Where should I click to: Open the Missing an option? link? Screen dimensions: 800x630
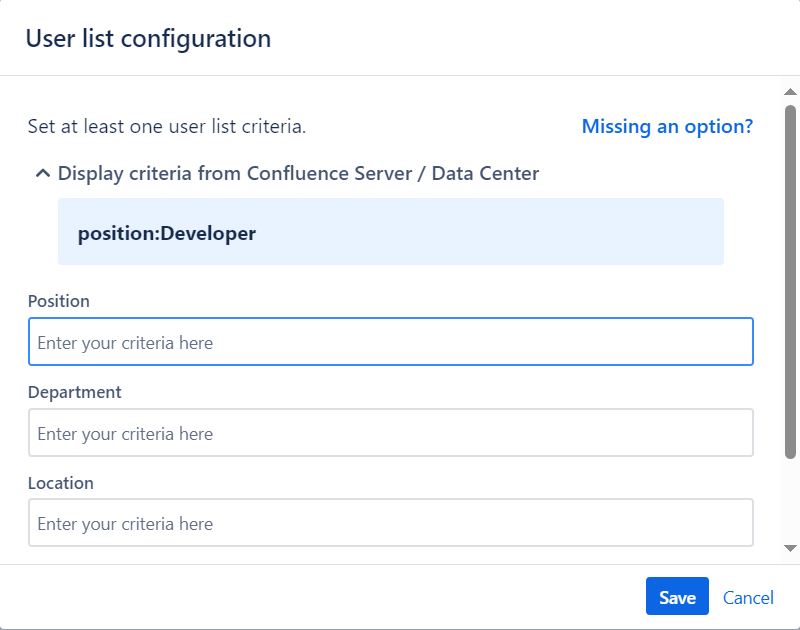[667, 126]
